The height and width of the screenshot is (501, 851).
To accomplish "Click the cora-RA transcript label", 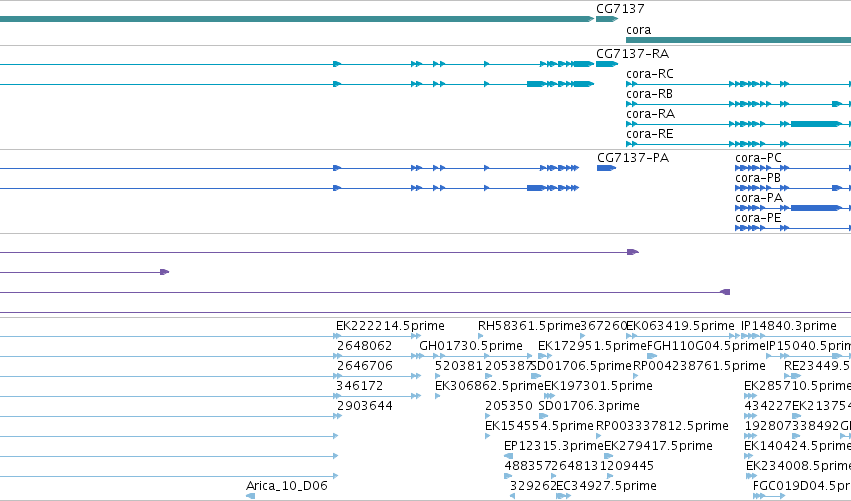I will coord(650,114).
